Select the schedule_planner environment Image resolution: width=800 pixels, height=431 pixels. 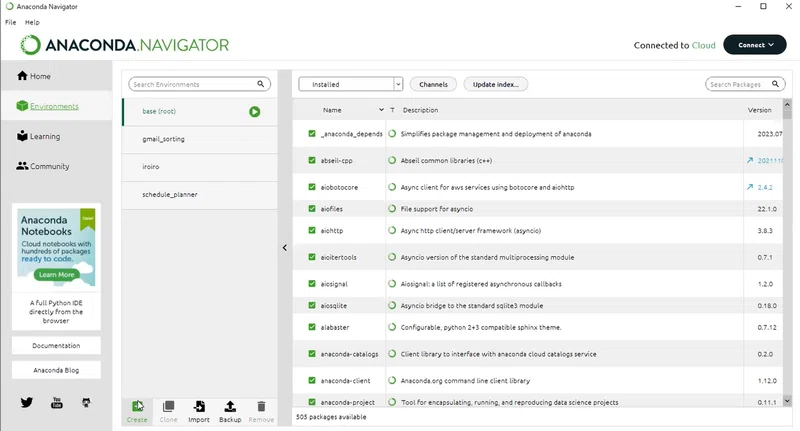tap(199, 195)
